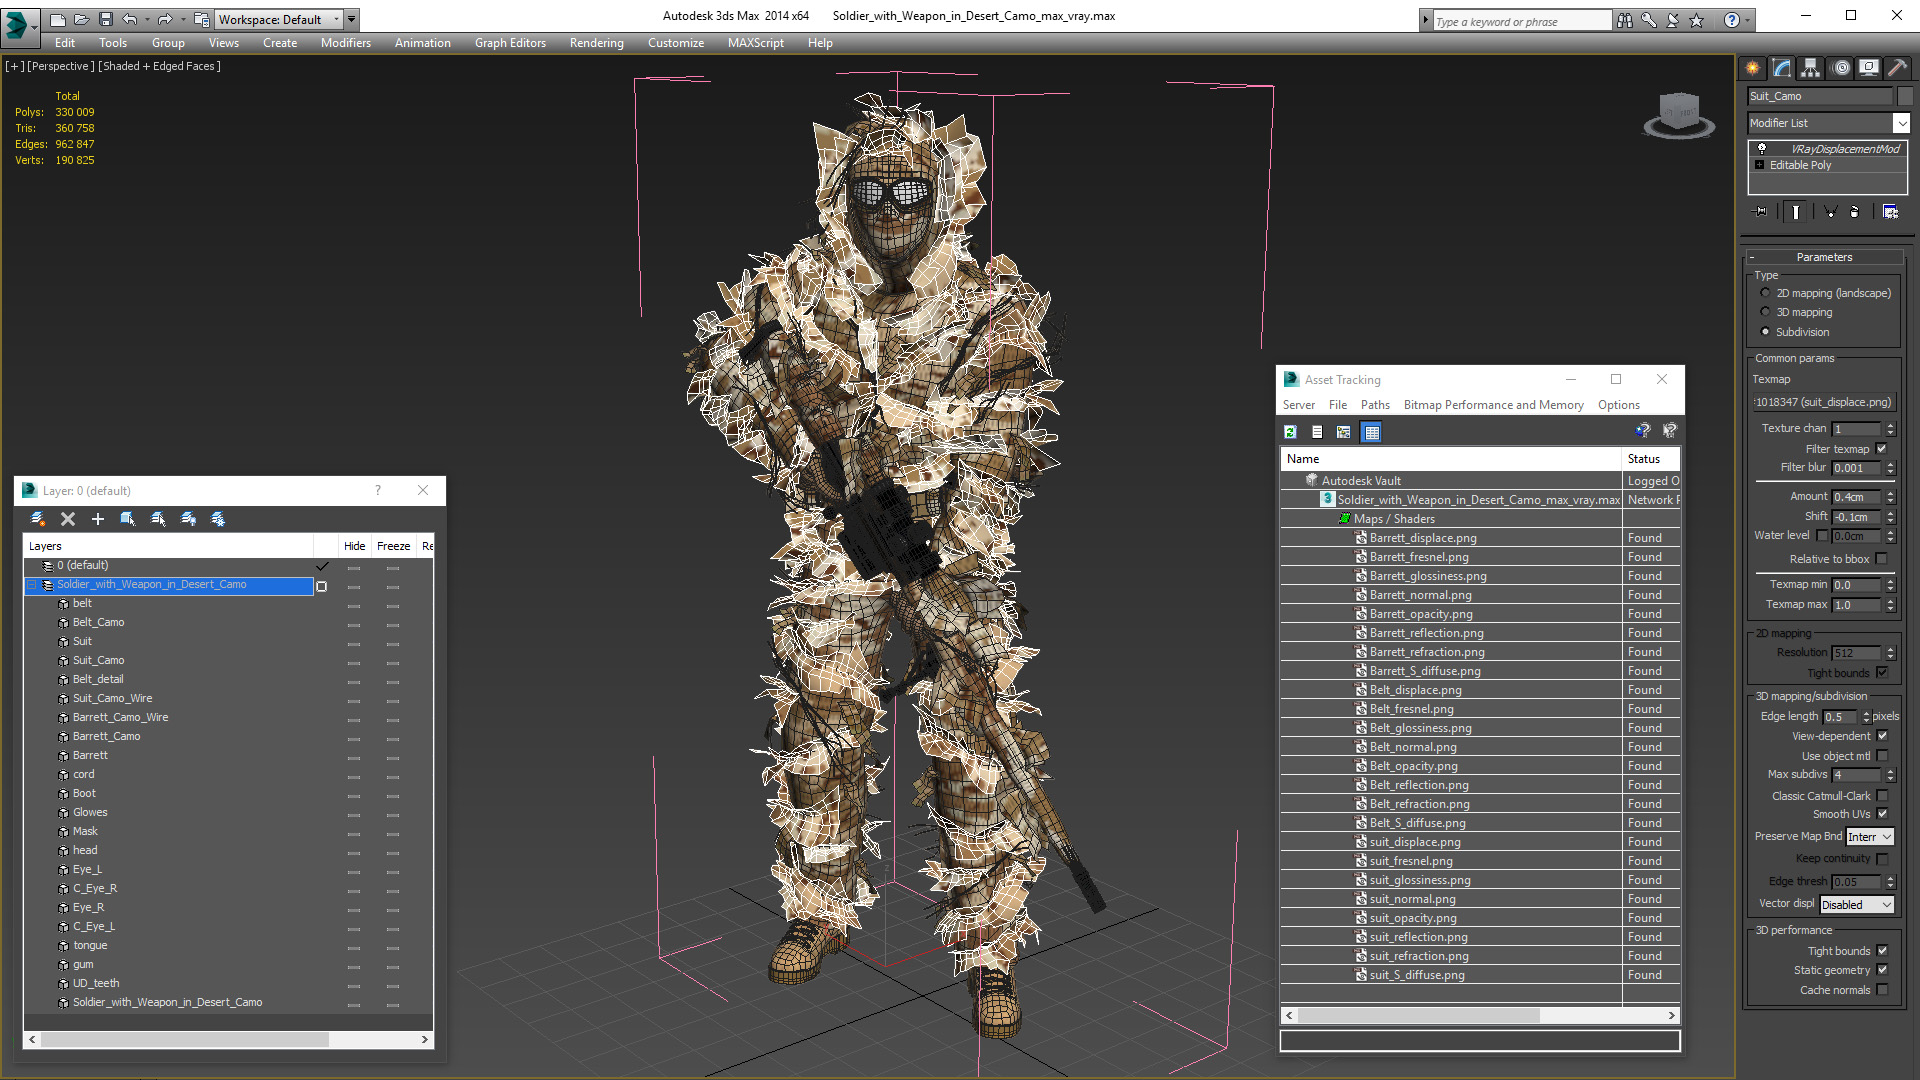Click Create New Layer icon in layer toolbar

(38, 519)
